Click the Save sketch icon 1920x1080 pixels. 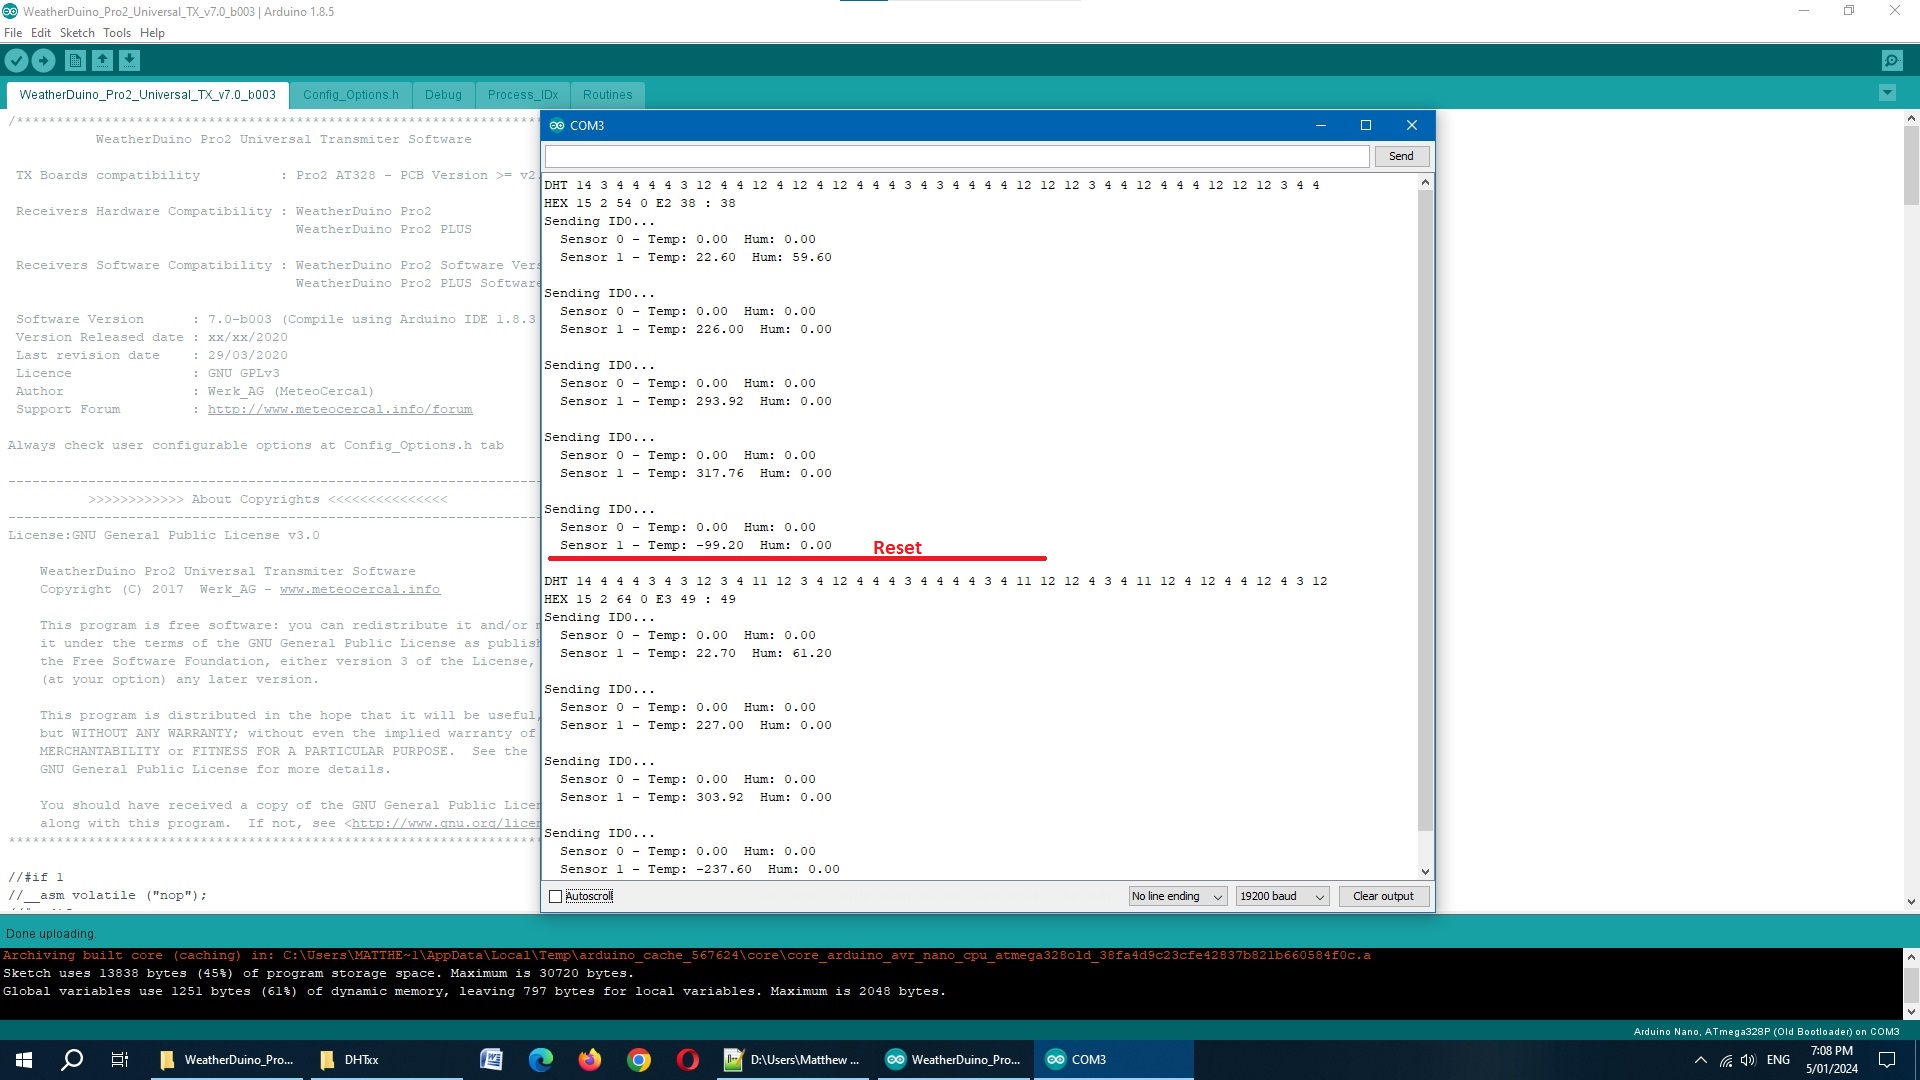tap(129, 61)
